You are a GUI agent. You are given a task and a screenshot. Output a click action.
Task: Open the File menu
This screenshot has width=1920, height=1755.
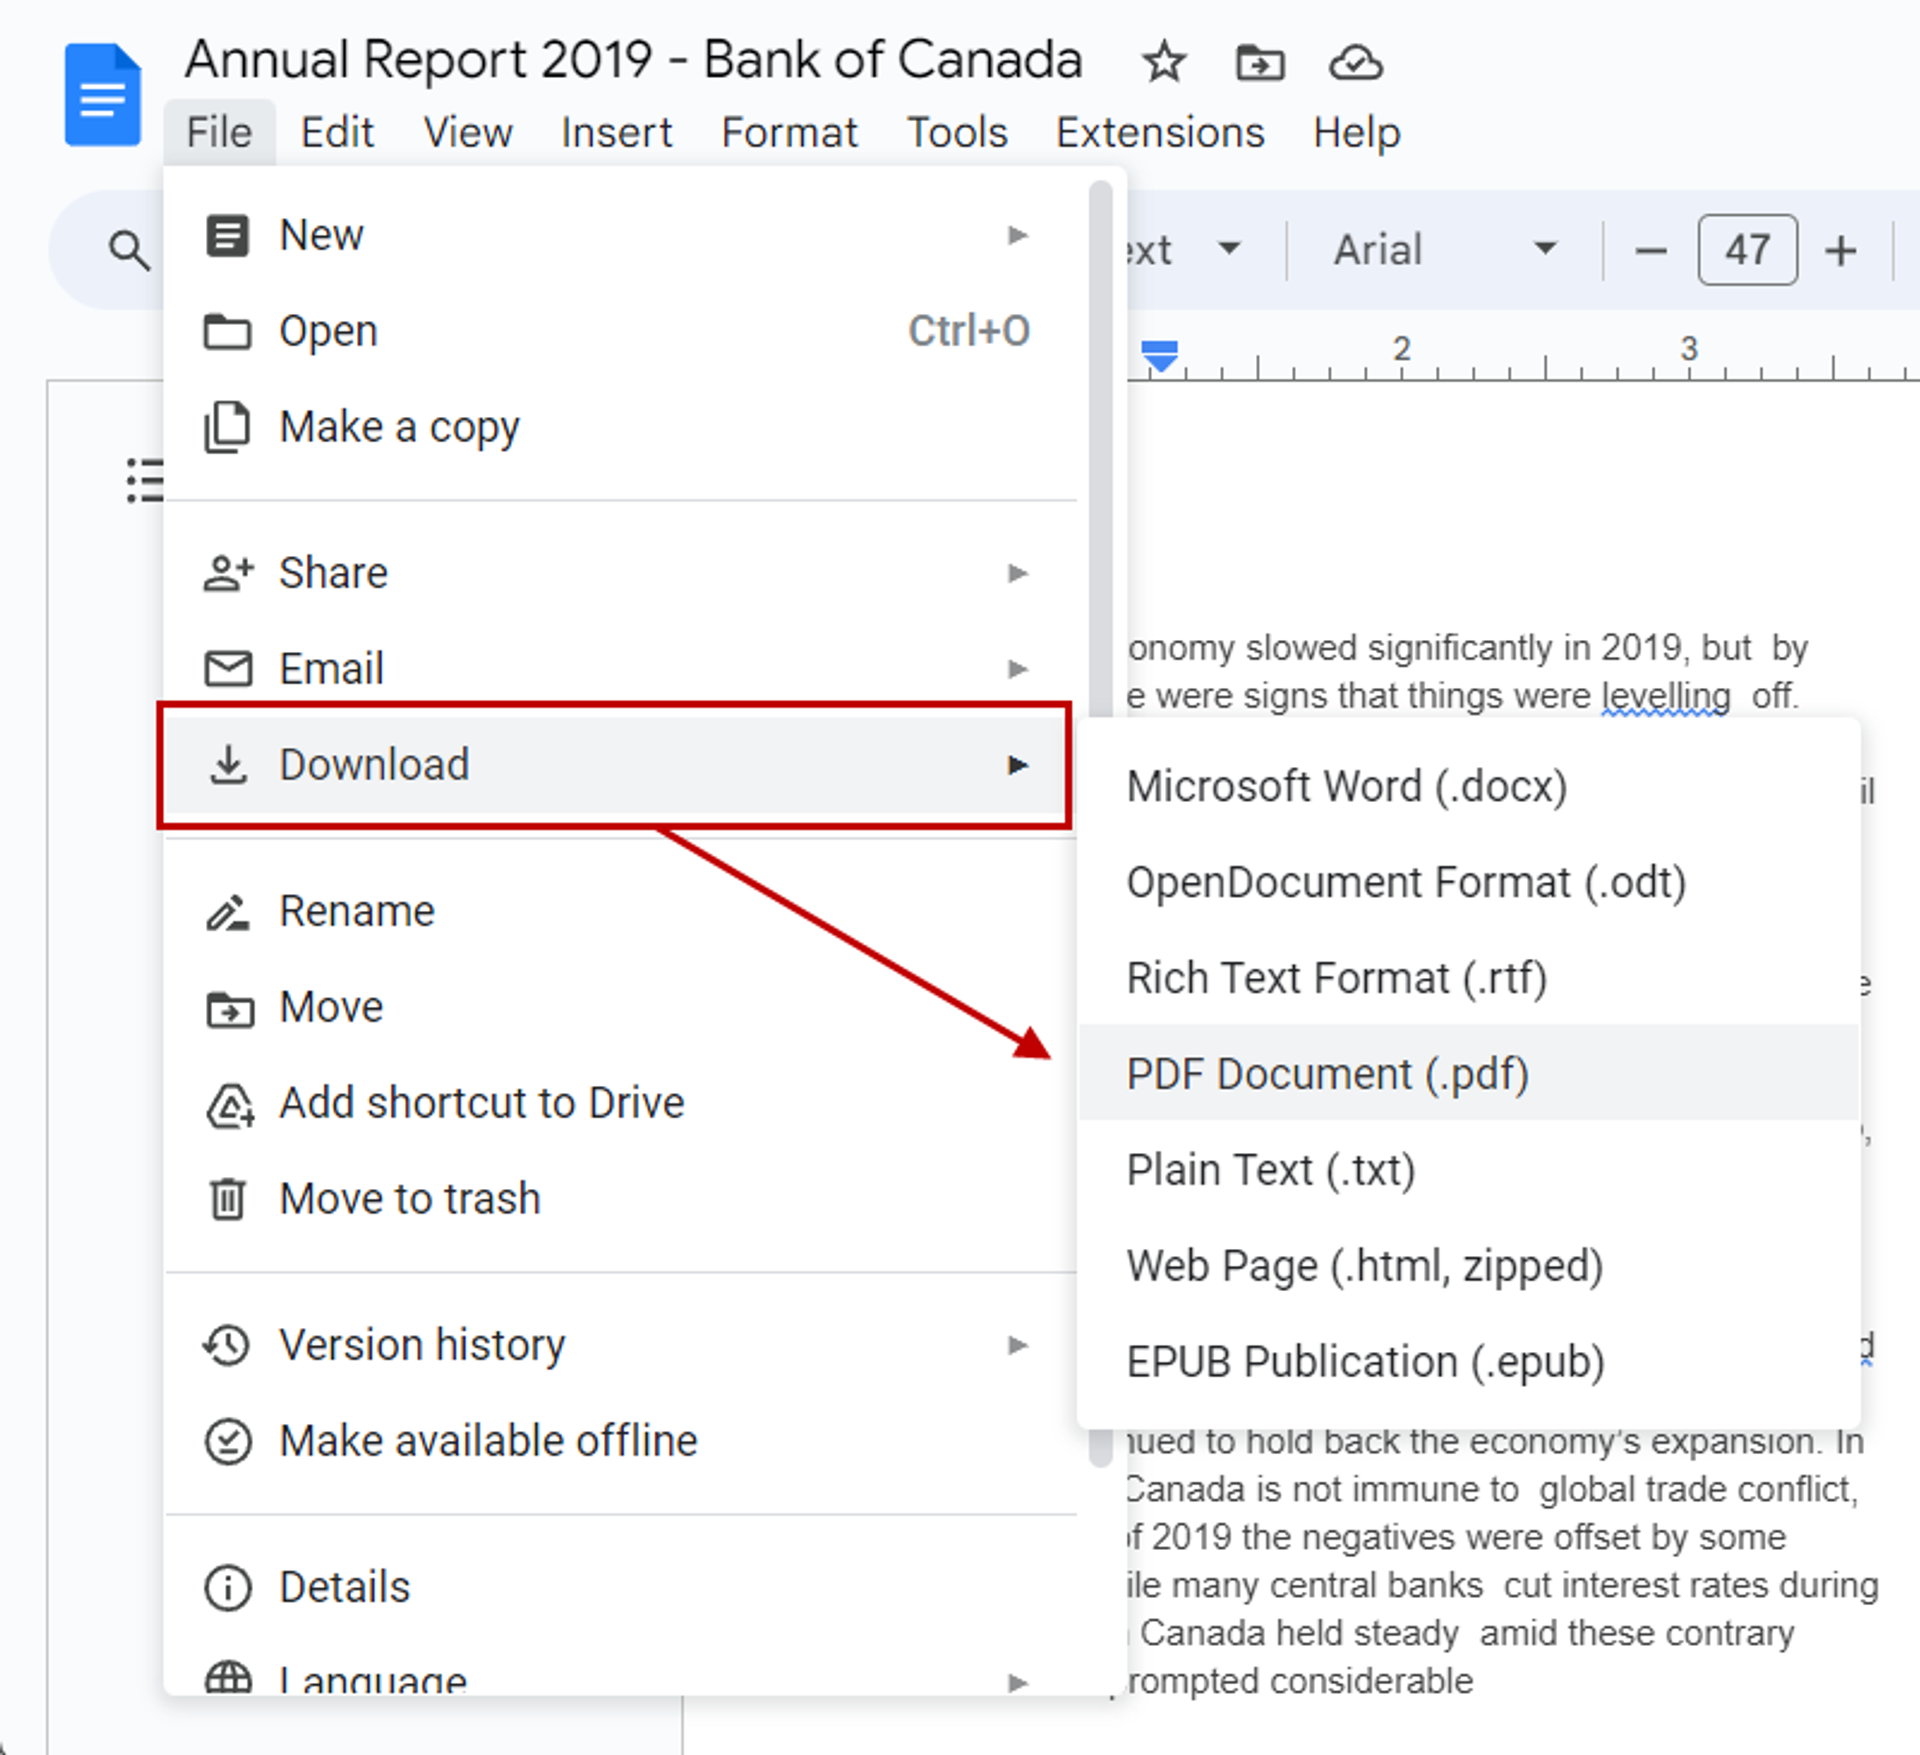pyautogui.click(x=219, y=132)
